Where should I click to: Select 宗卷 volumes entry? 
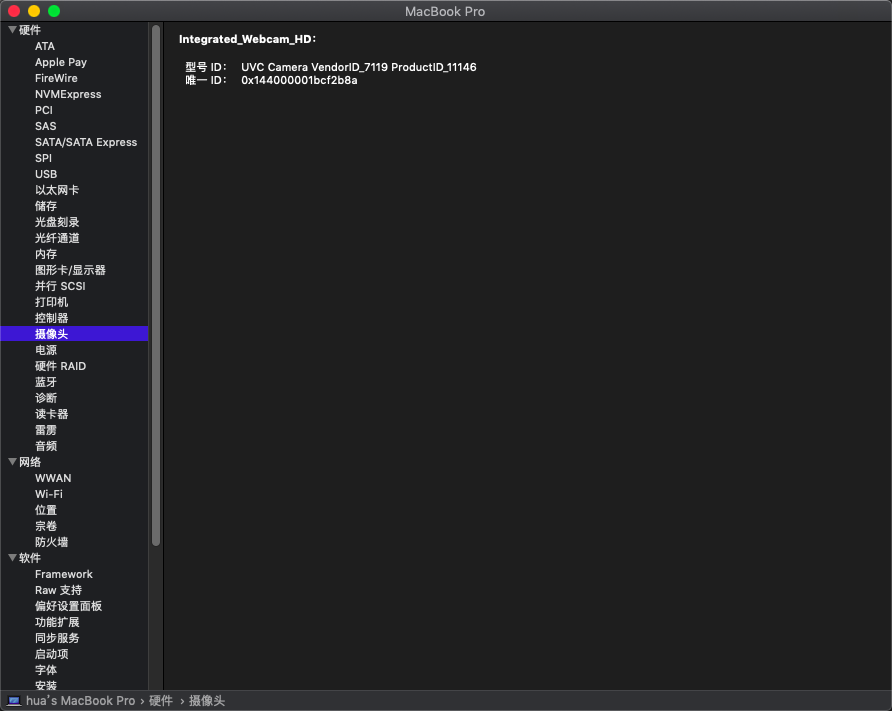[46, 526]
